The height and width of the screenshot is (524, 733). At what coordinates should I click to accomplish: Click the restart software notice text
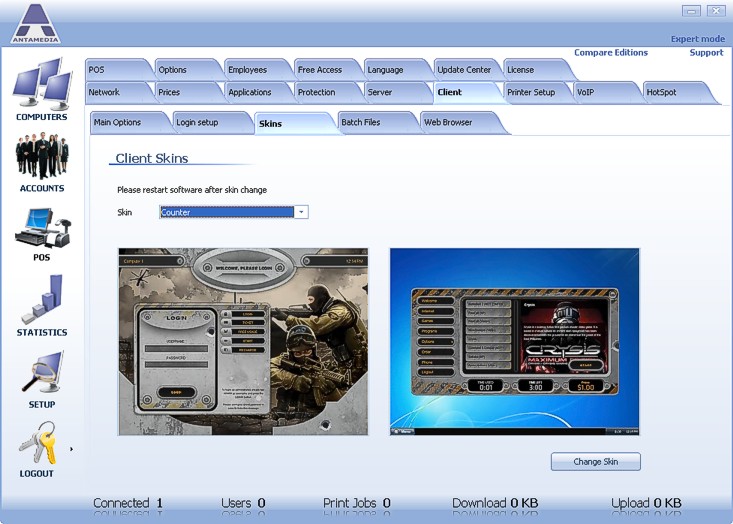coord(192,190)
